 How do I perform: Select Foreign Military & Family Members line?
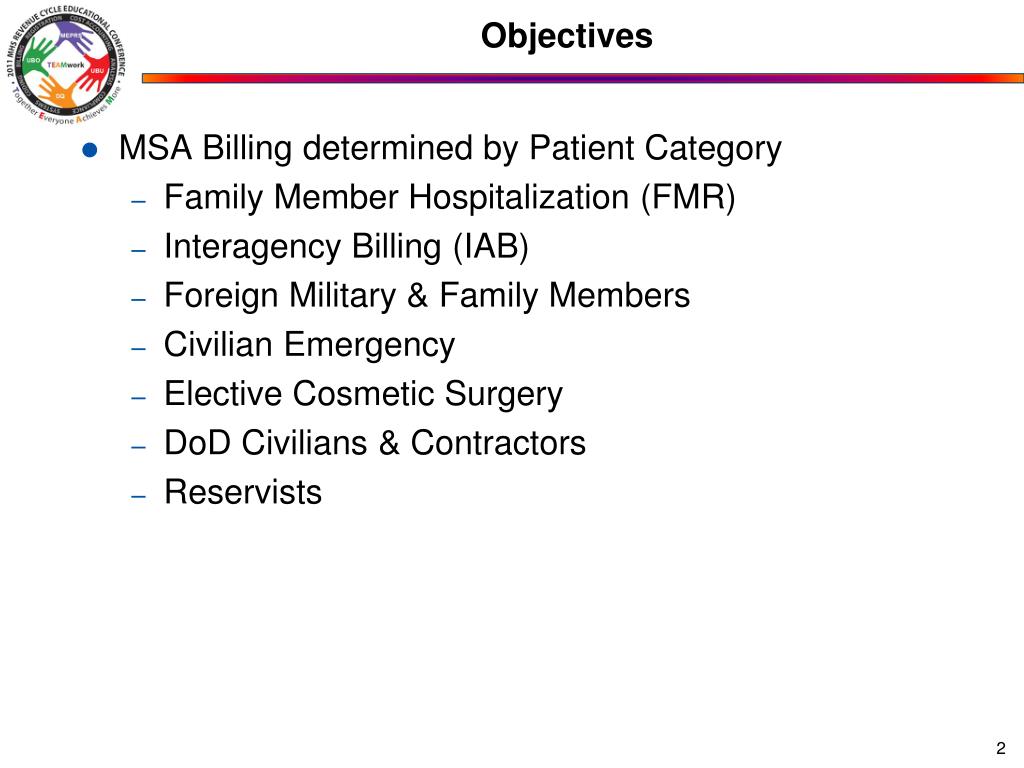[427, 295]
